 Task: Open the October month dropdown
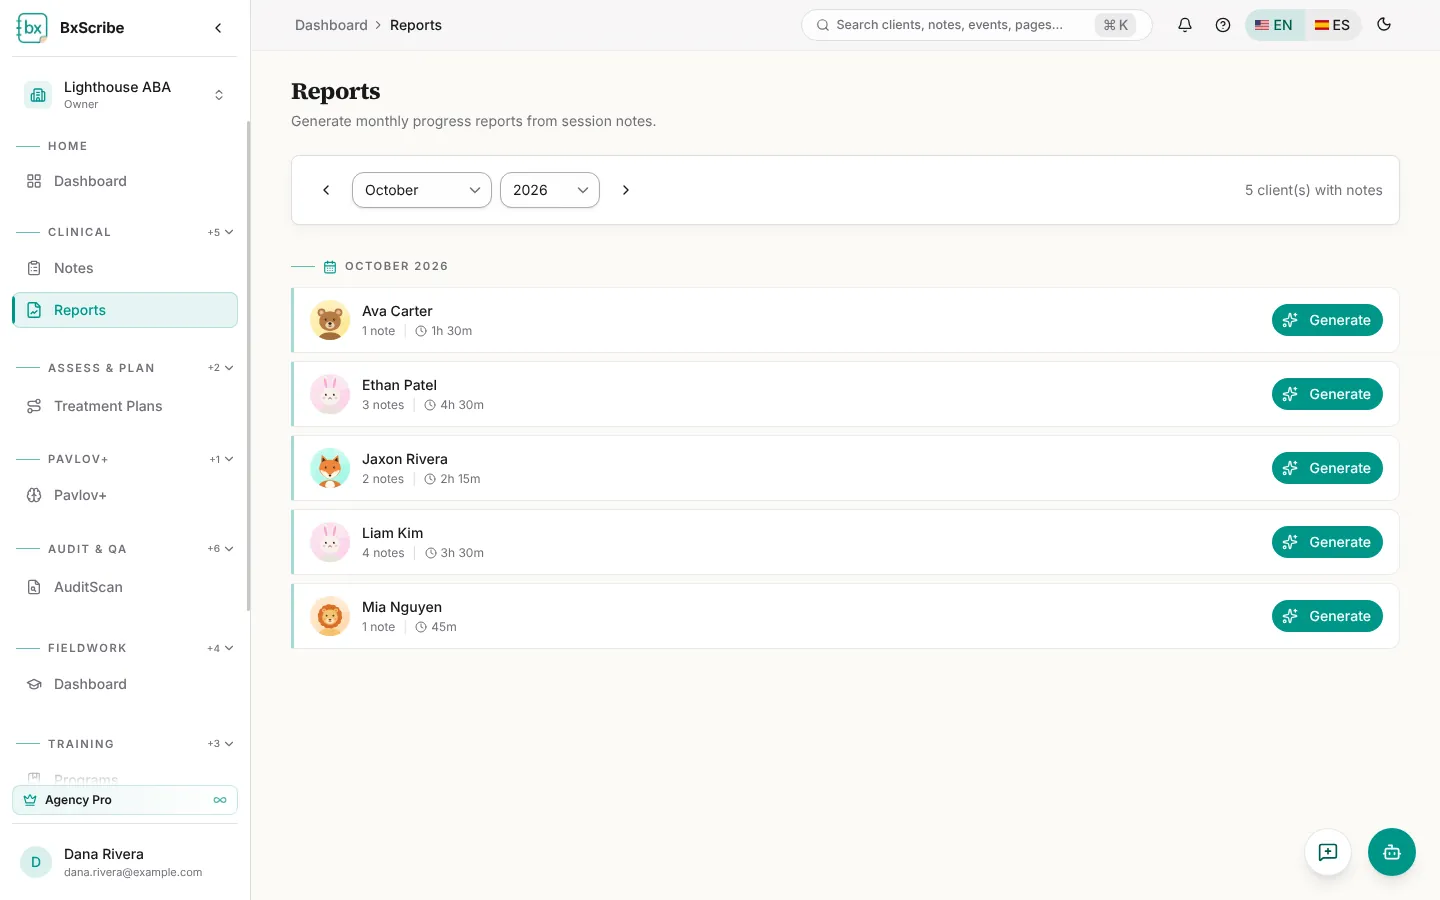tap(422, 190)
